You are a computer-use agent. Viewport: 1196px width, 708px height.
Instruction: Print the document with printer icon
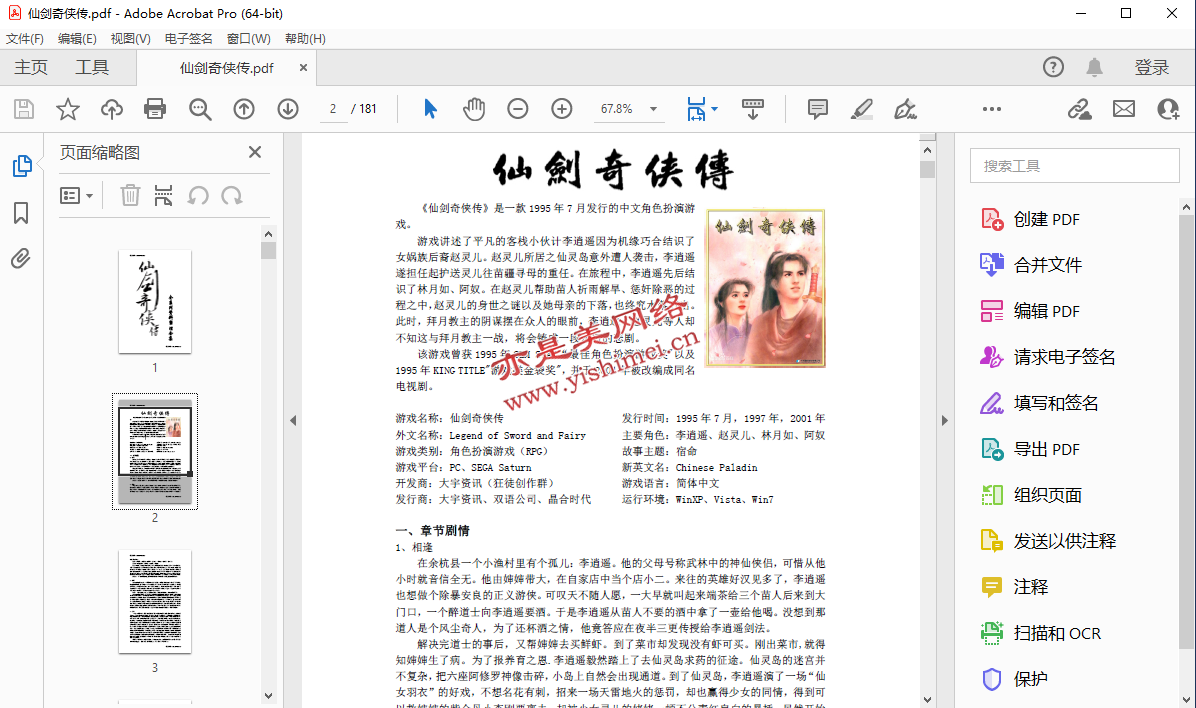155,109
